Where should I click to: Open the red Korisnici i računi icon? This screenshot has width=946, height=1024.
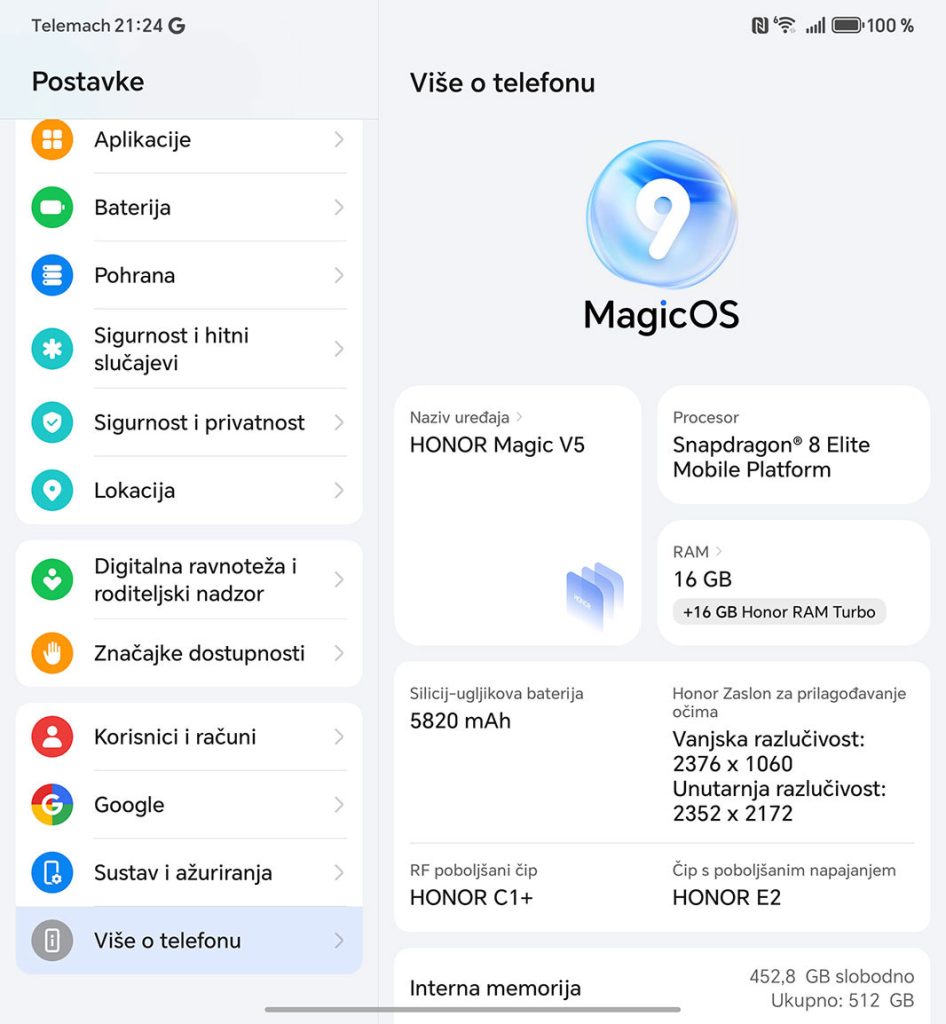52,737
